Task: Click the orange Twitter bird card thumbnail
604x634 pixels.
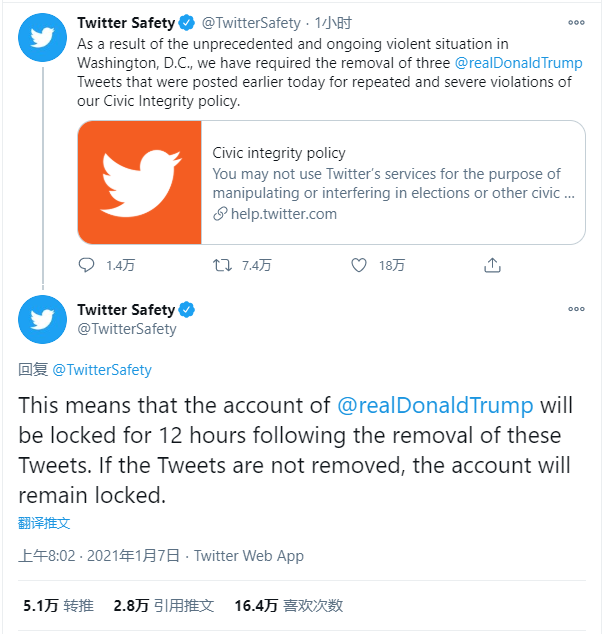Action: [140, 182]
